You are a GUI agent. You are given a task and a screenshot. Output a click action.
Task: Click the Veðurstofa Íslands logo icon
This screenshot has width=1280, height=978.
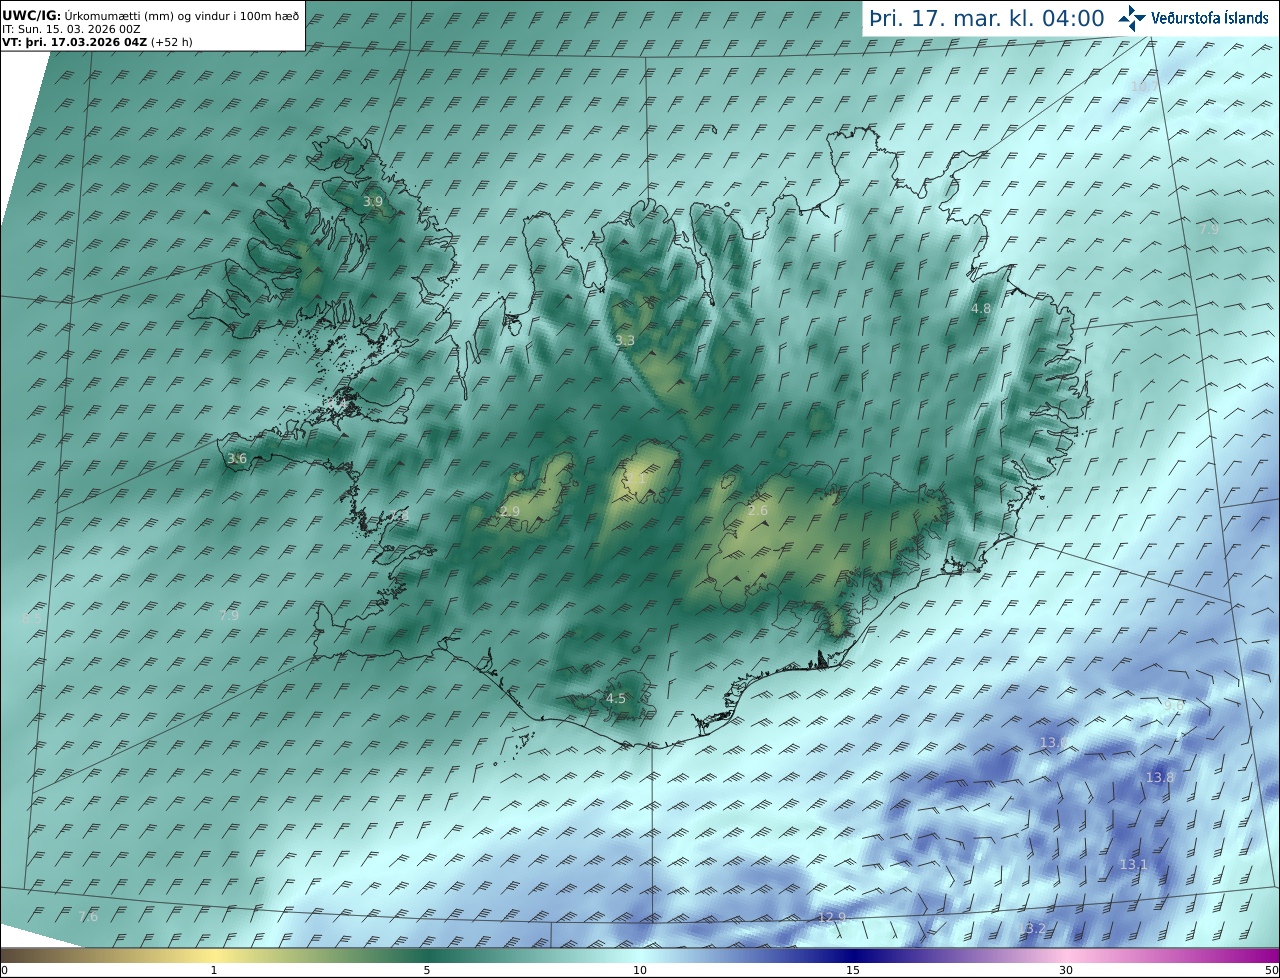click(x=1133, y=18)
